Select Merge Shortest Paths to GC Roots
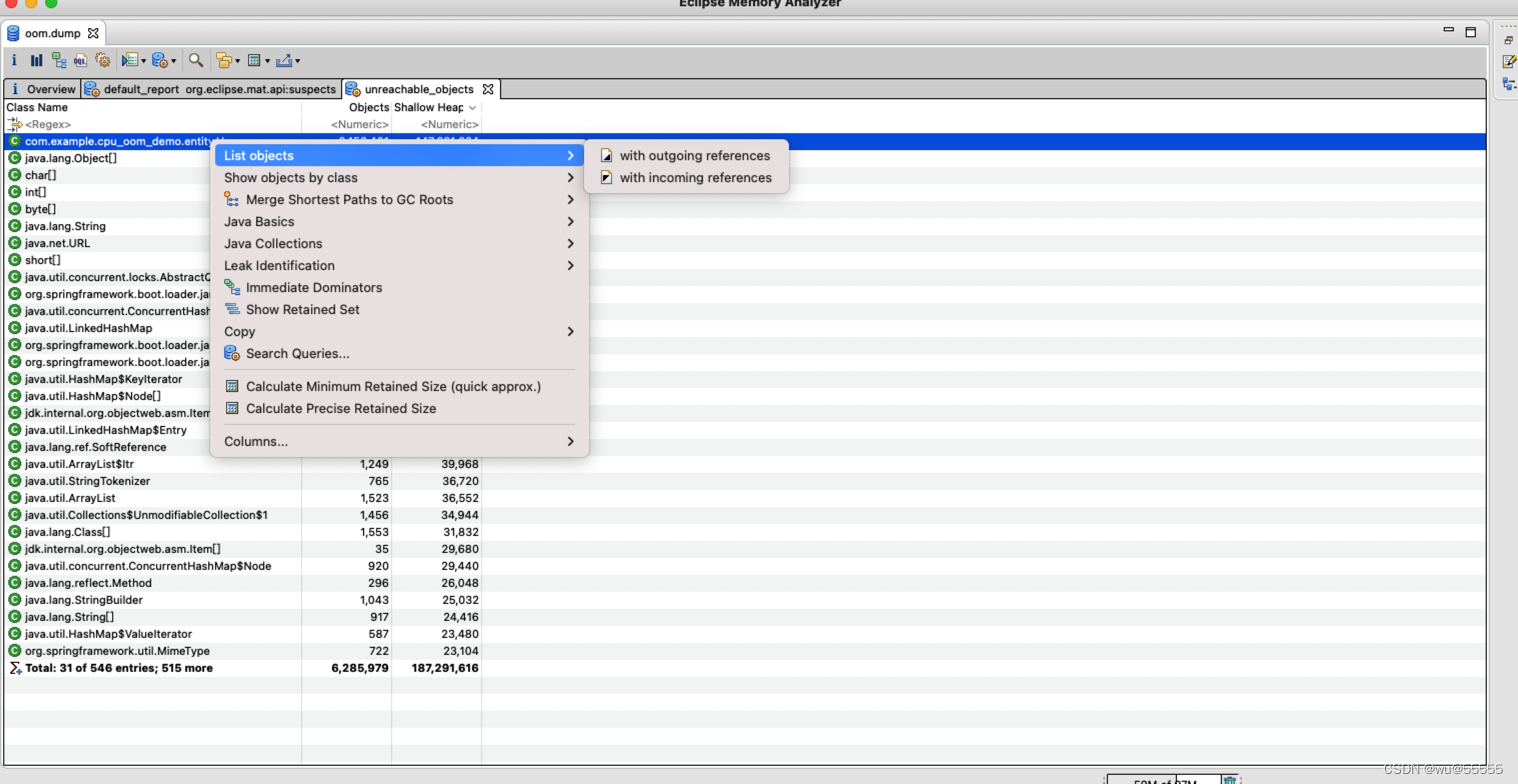The image size is (1518, 784). tap(400, 200)
